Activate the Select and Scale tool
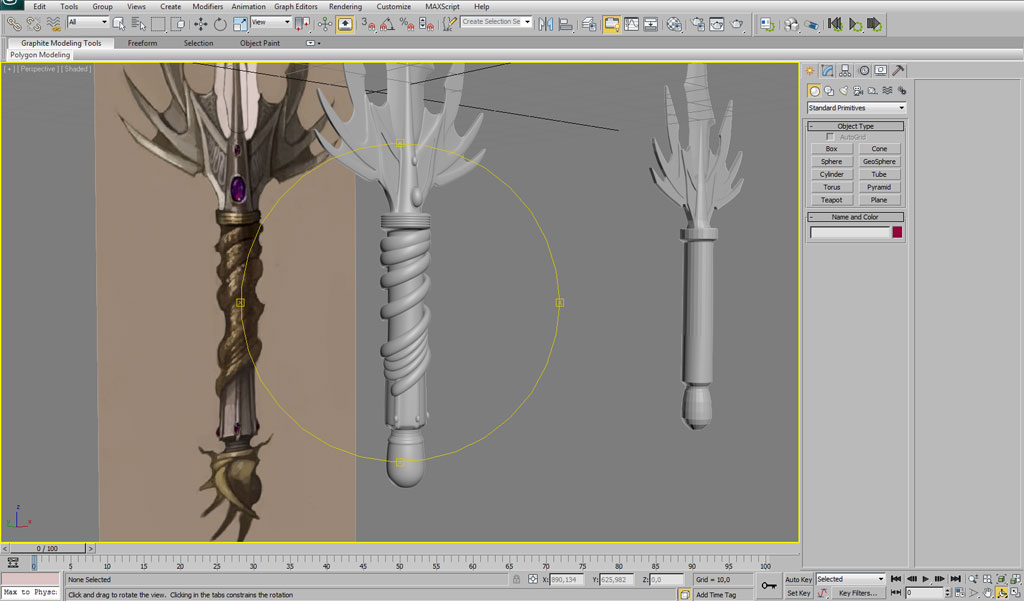Image resolution: width=1024 pixels, height=601 pixels. tap(240, 24)
